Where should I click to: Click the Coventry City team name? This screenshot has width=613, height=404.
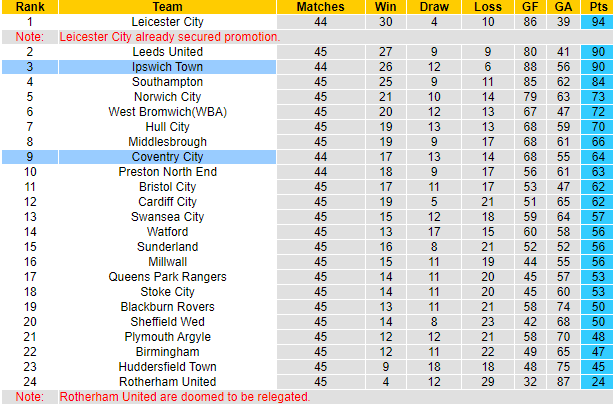point(167,157)
